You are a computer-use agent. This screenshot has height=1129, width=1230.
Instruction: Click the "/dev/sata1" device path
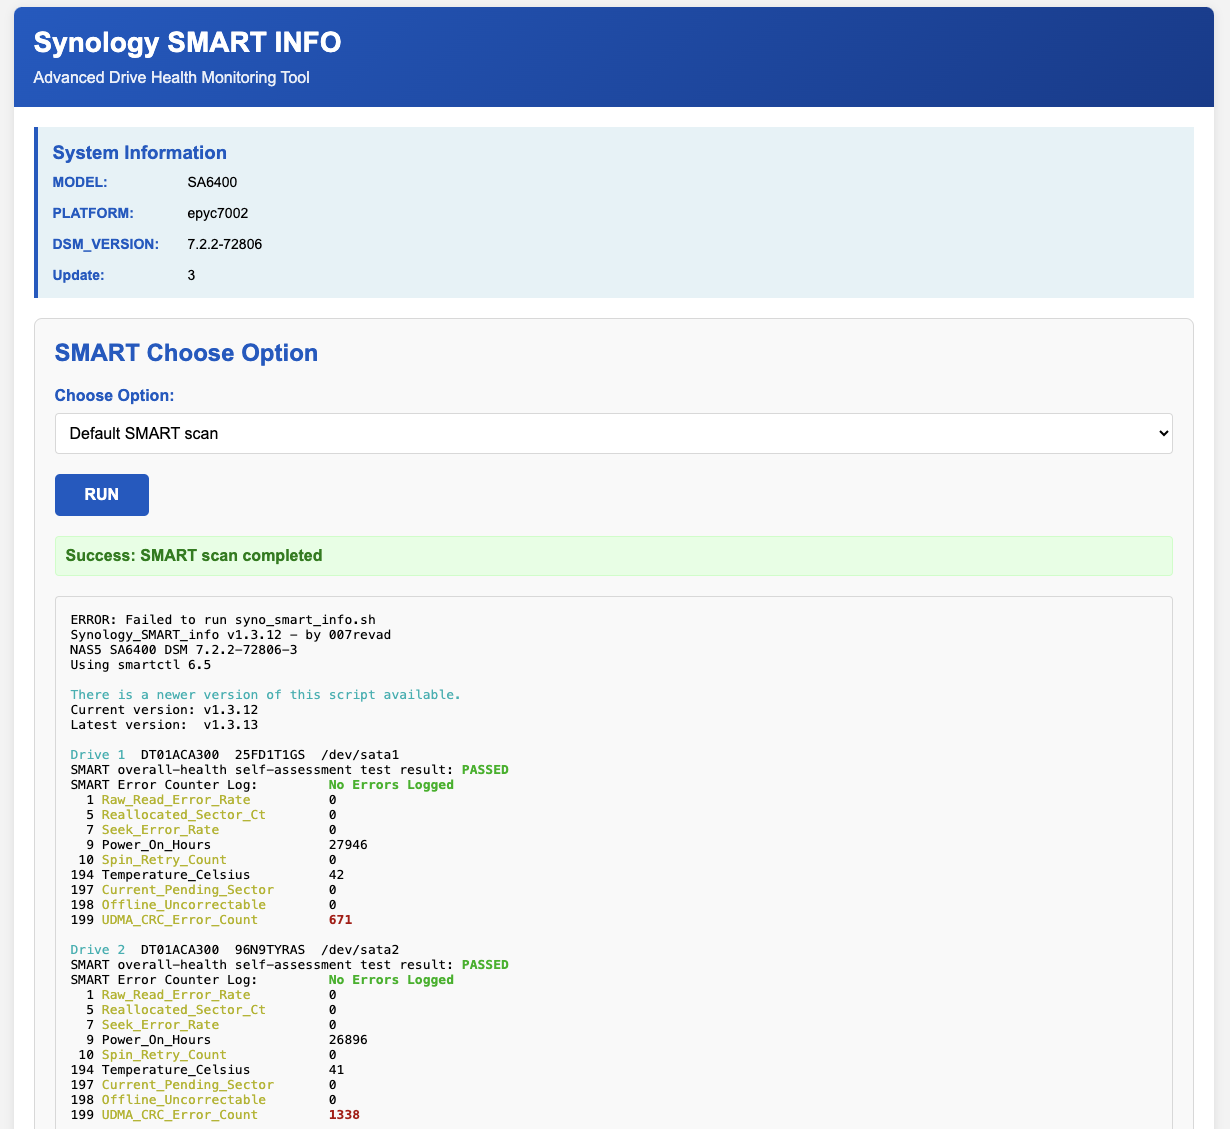pyautogui.click(x=360, y=755)
